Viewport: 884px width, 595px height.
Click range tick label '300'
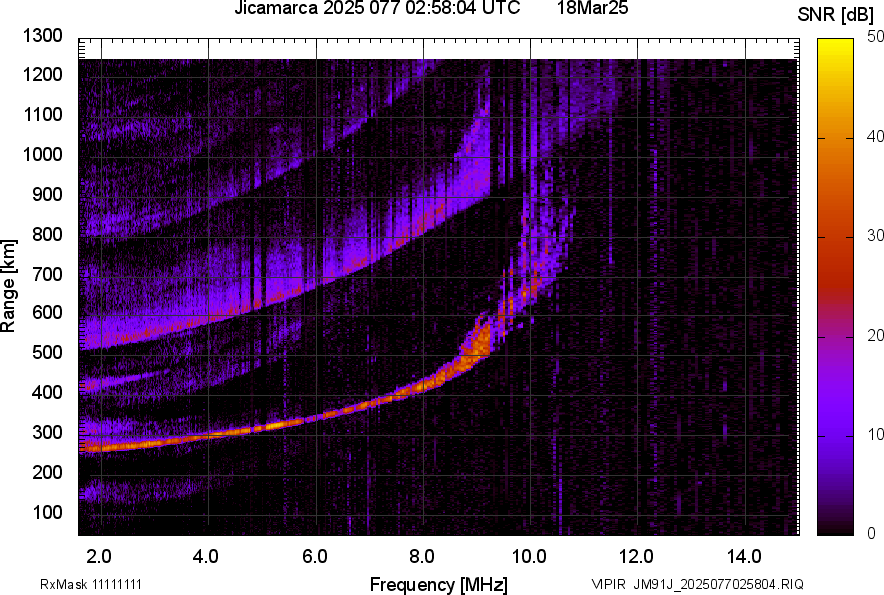pos(47,433)
